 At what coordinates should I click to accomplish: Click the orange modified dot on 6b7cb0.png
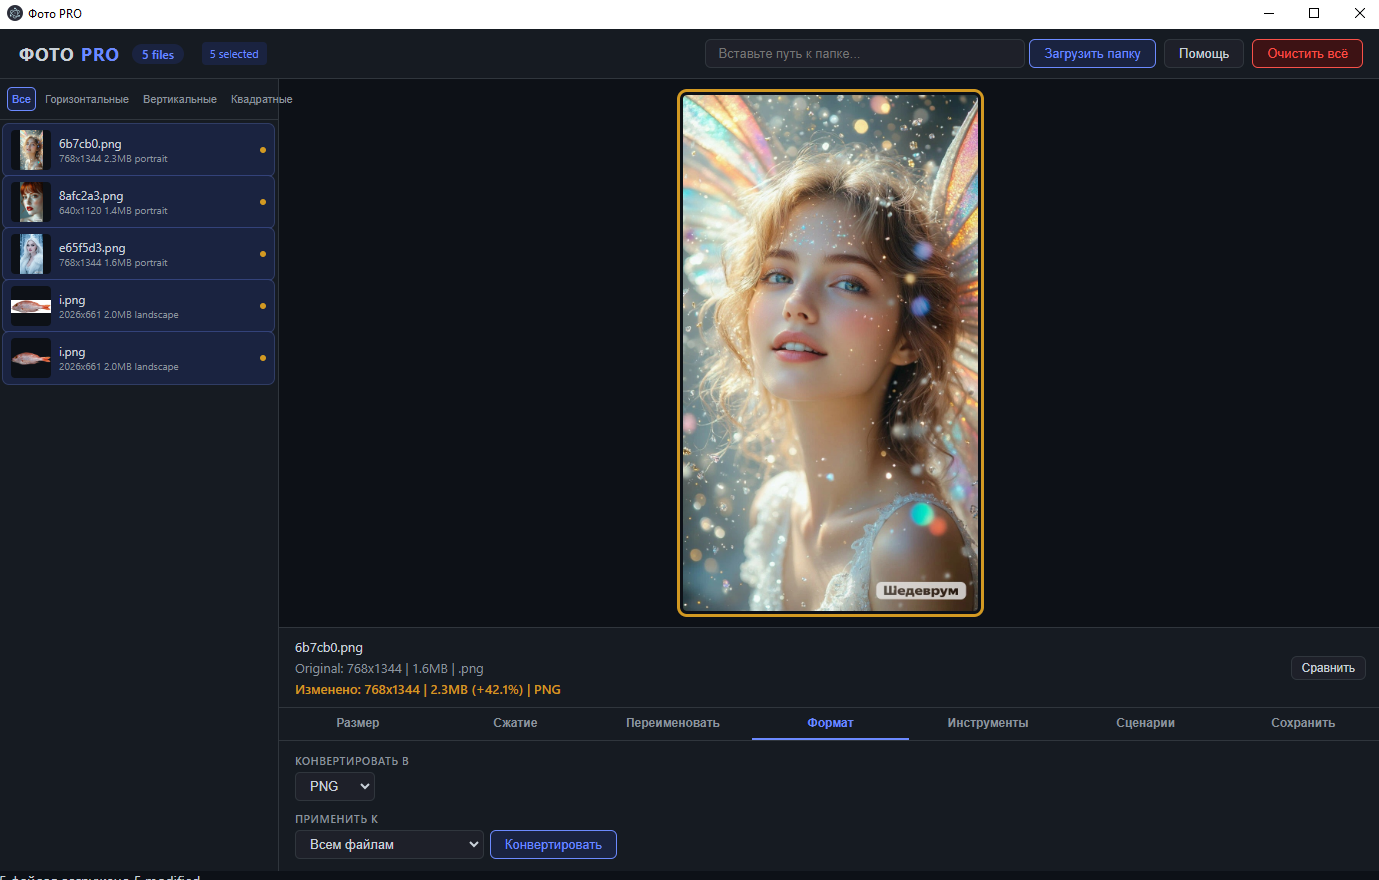263,150
